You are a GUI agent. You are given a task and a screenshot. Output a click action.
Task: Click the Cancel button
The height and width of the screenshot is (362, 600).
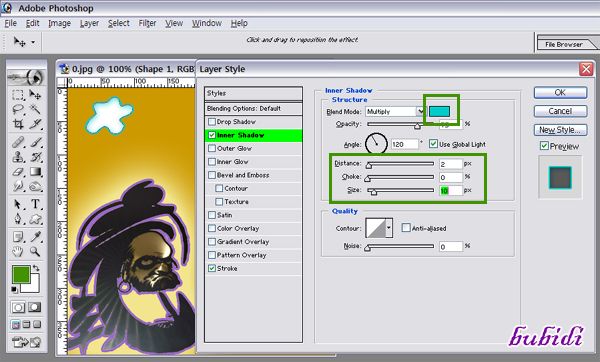560,111
